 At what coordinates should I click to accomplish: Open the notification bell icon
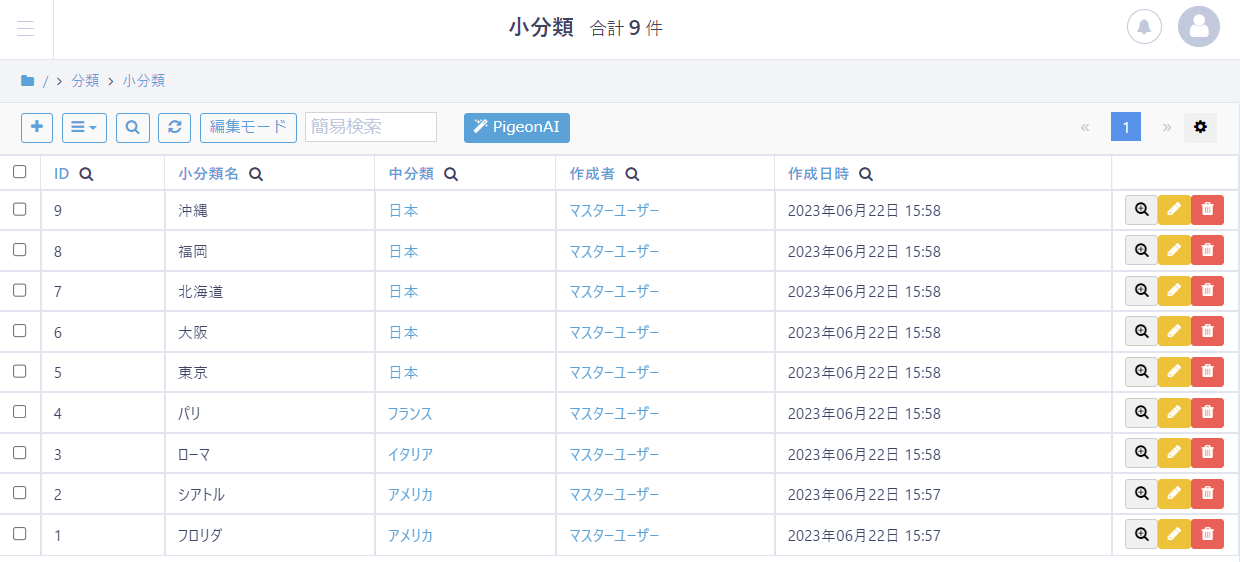point(1144,27)
